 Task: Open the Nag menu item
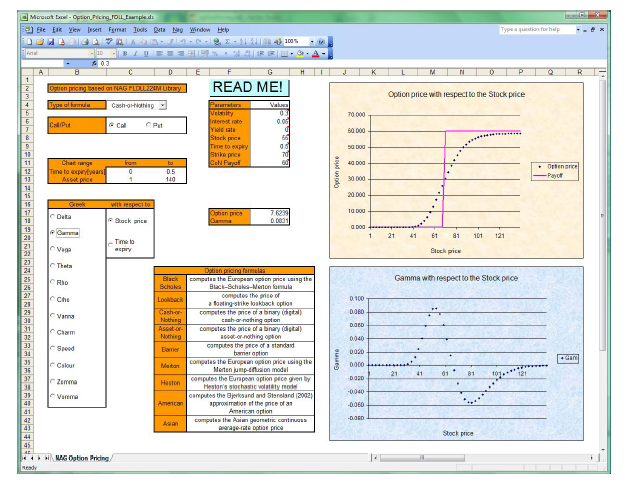click(177, 30)
